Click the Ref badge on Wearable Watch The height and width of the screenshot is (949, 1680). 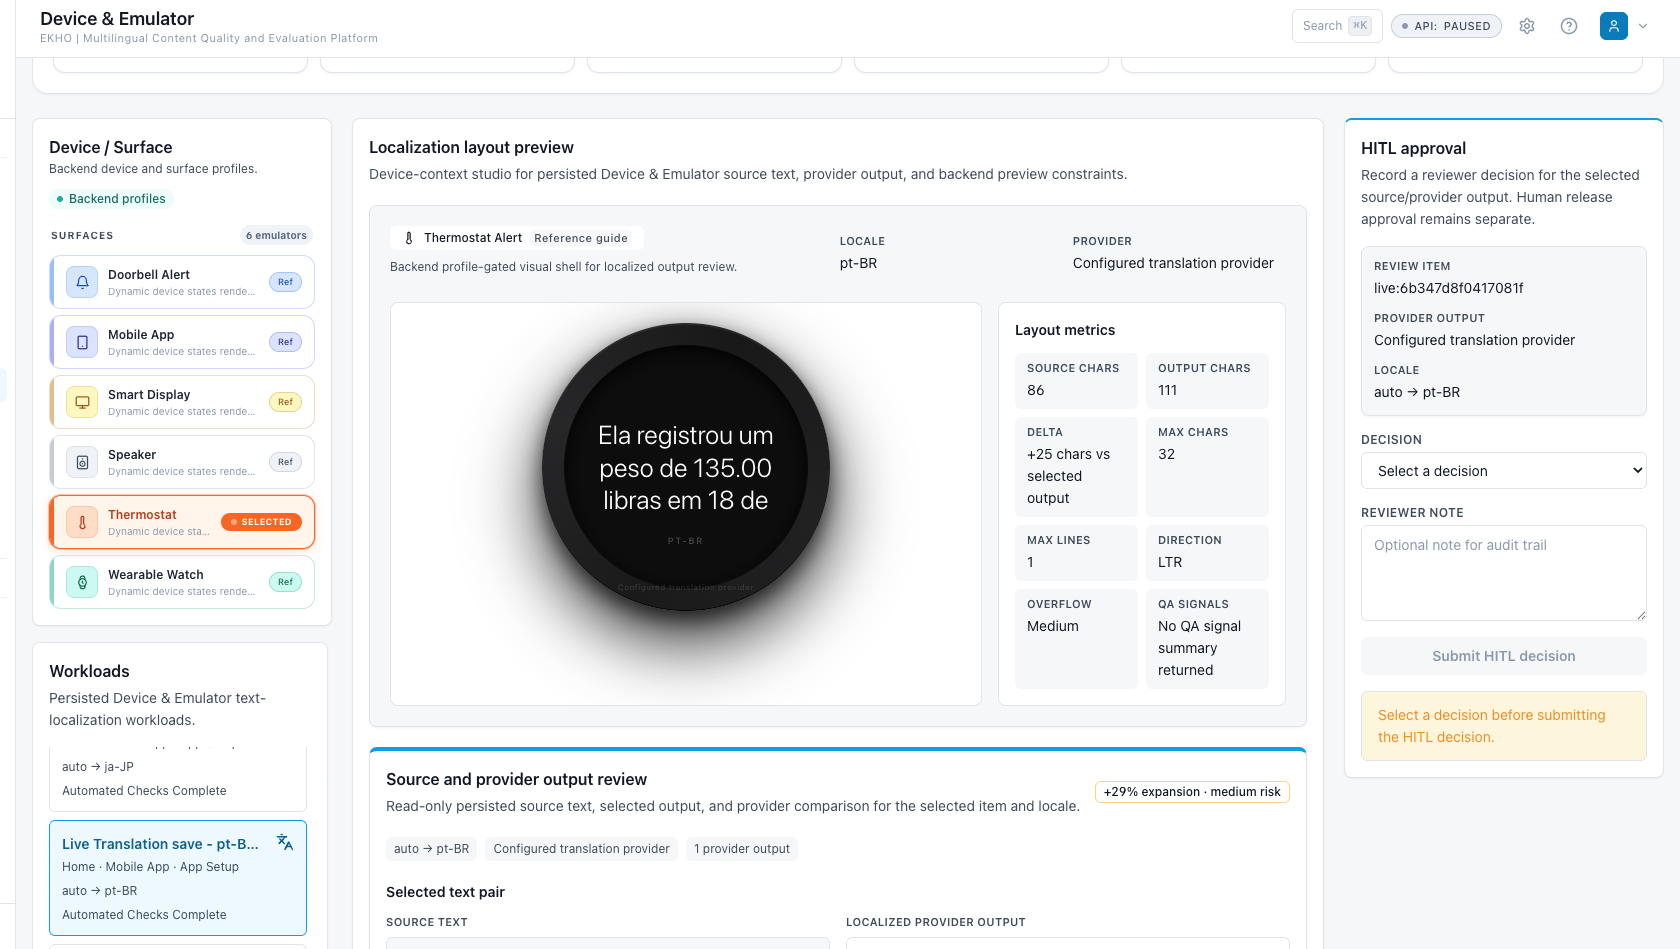click(285, 582)
